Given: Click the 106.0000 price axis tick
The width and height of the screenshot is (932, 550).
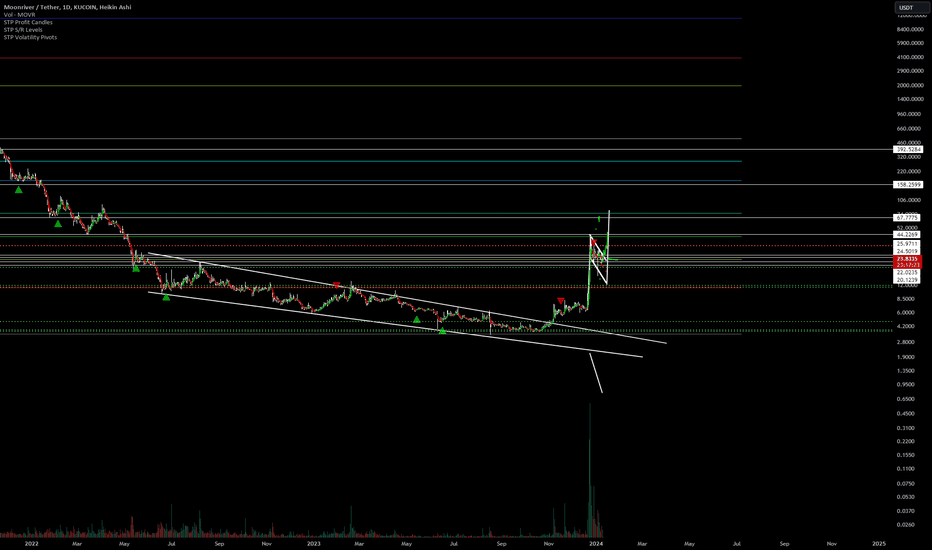Looking at the screenshot, I should (910, 200).
